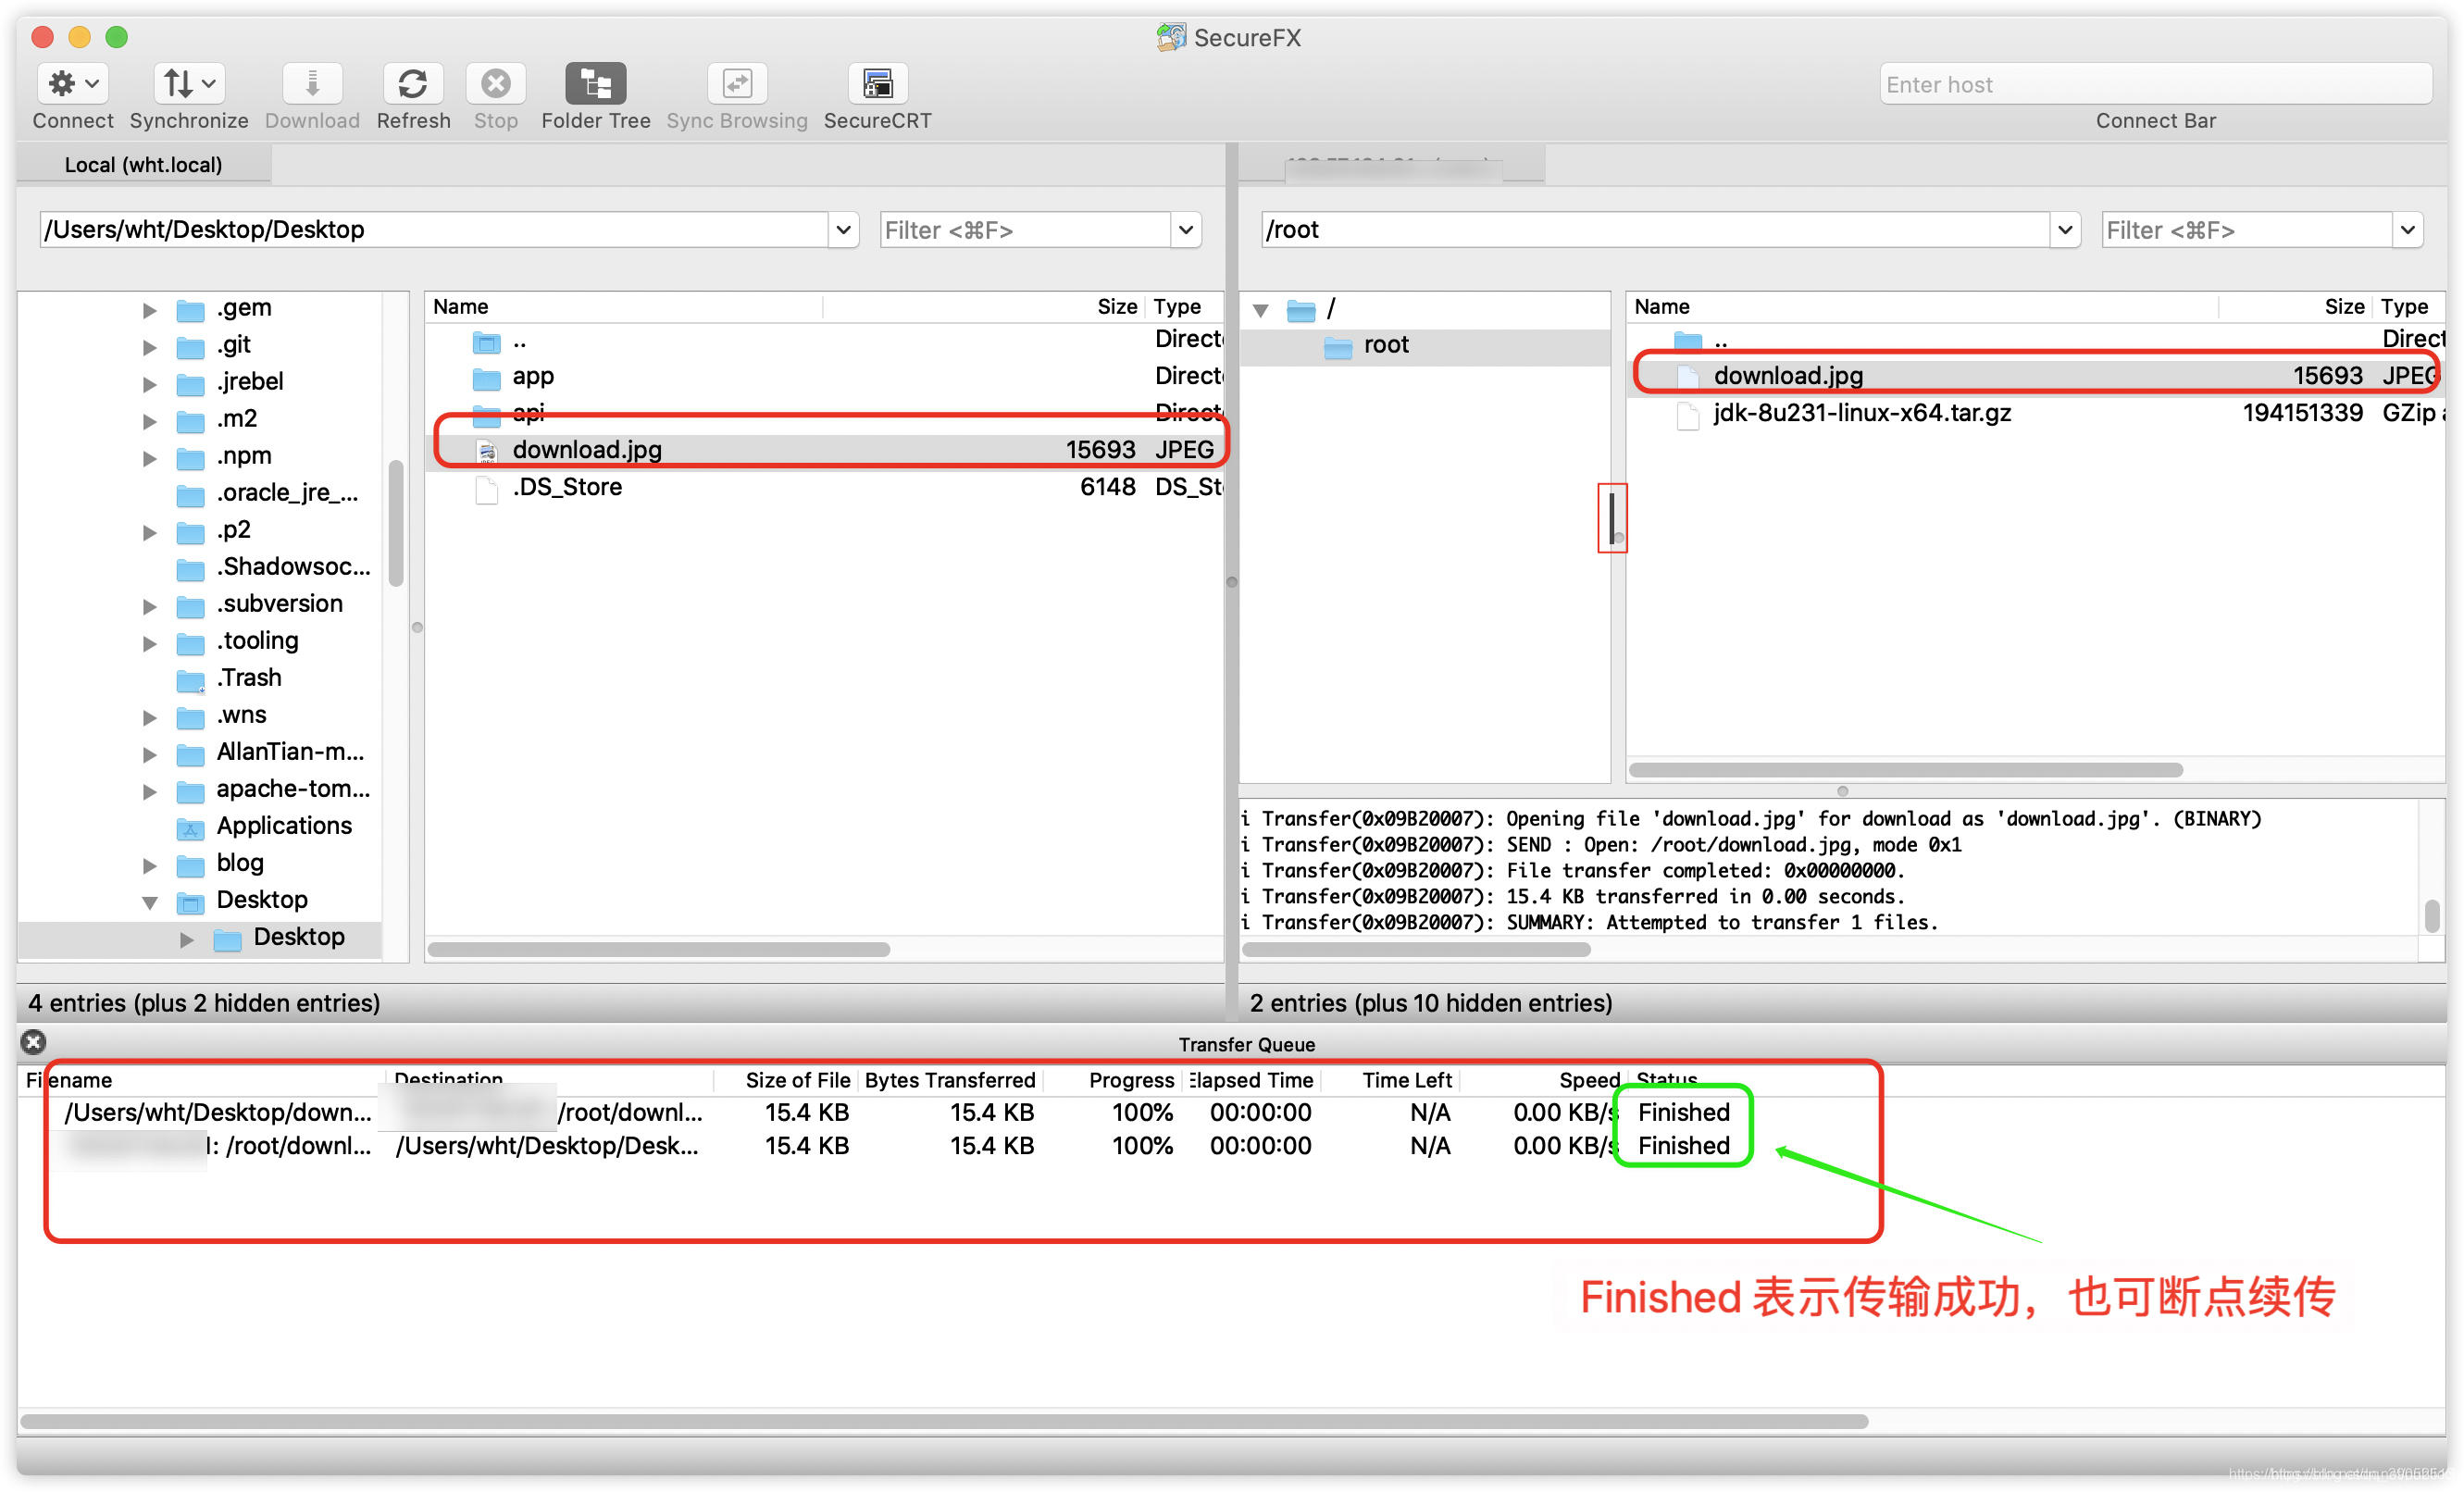This screenshot has height=1492, width=2464.
Task: Click local file list horizontal scrollbar
Action: (659, 950)
